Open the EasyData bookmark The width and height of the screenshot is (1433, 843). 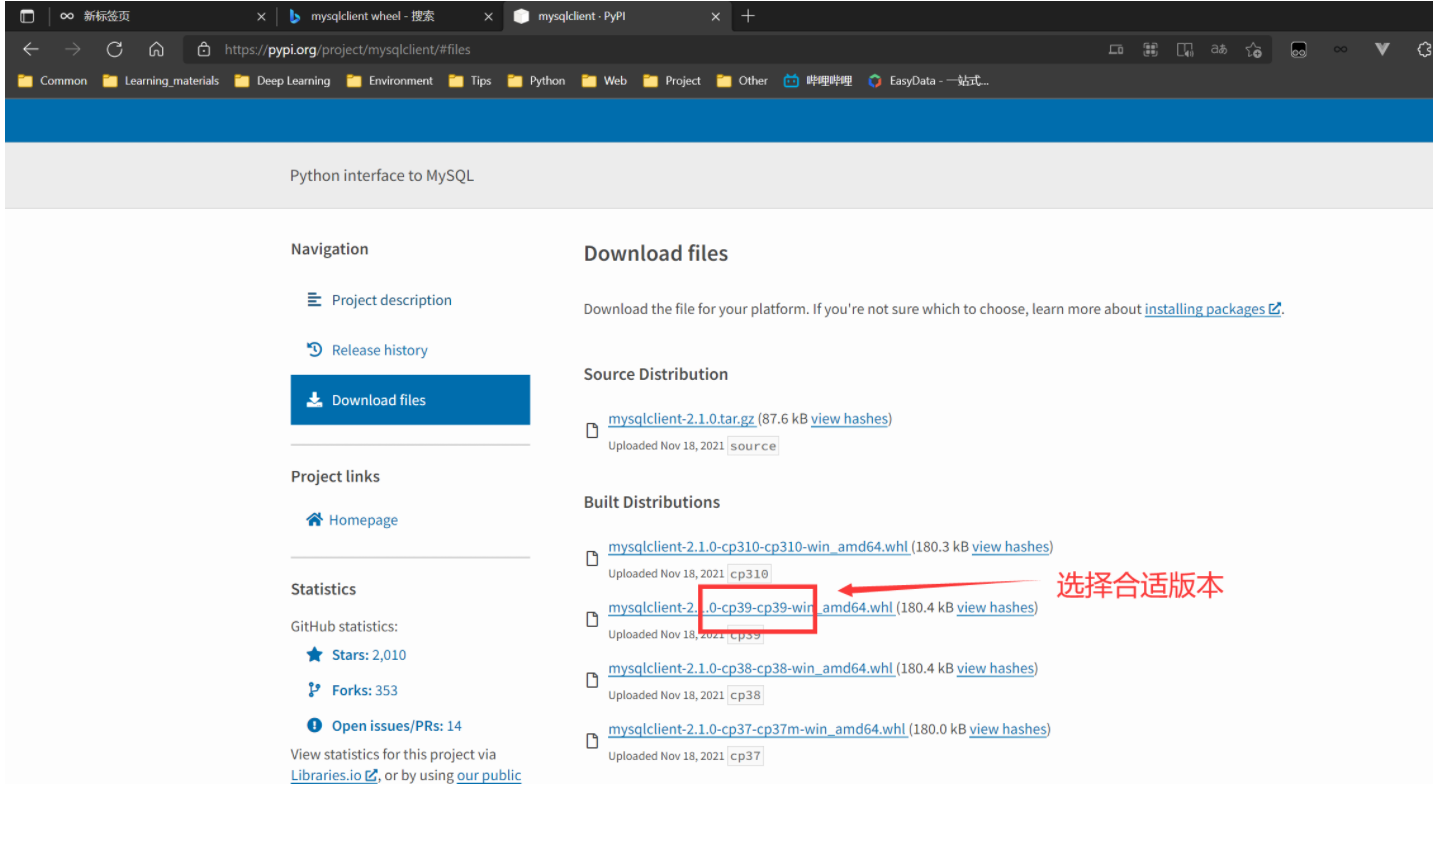point(929,81)
